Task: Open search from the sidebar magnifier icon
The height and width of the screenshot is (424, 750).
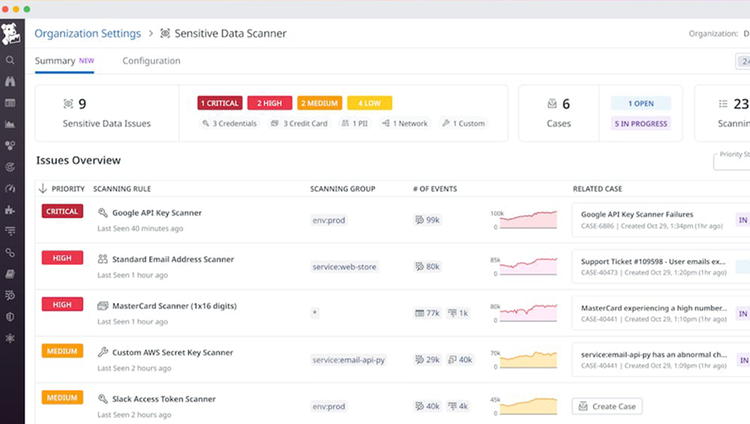Action: 10,60
